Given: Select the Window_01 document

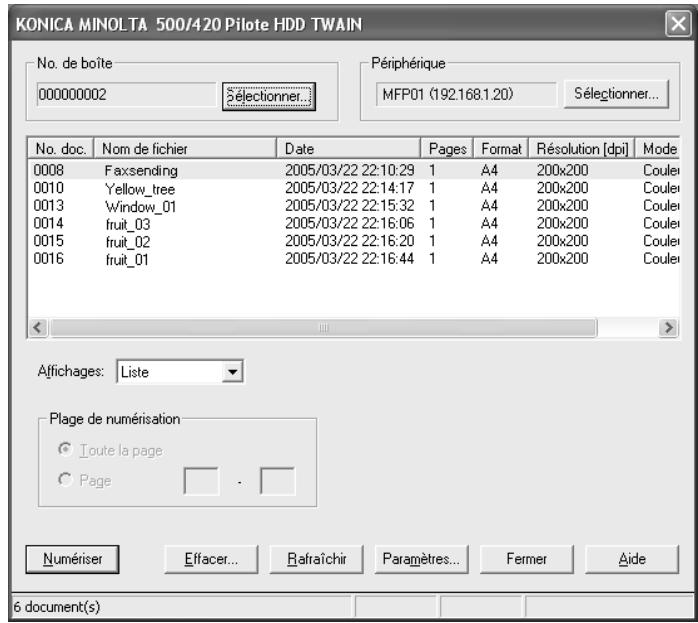Looking at the screenshot, I should [141, 206].
